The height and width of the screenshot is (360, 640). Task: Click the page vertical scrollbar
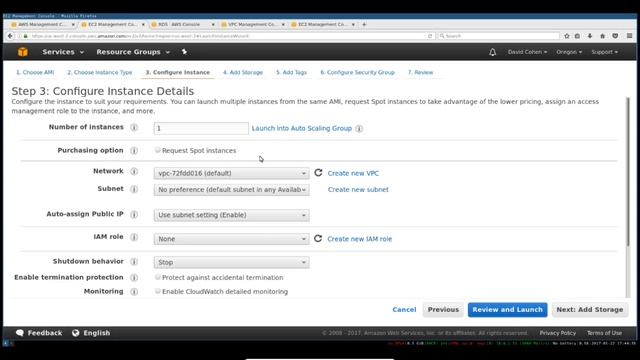(628, 171)
